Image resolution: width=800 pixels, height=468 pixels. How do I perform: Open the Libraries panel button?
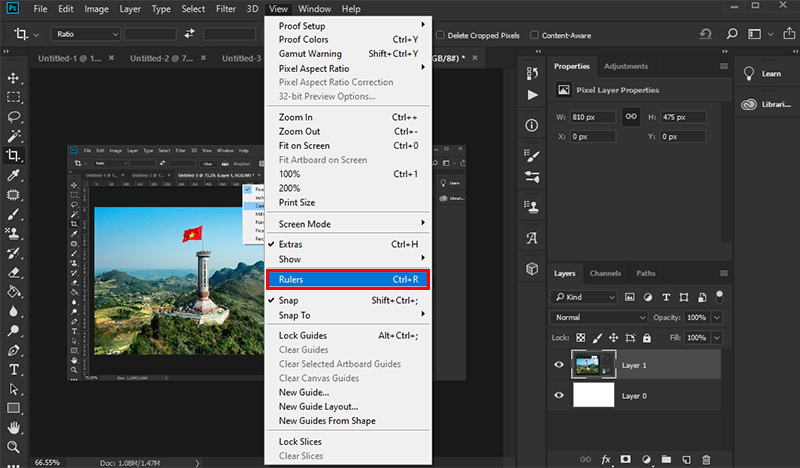pyautogui.click(x=766, y=104)
